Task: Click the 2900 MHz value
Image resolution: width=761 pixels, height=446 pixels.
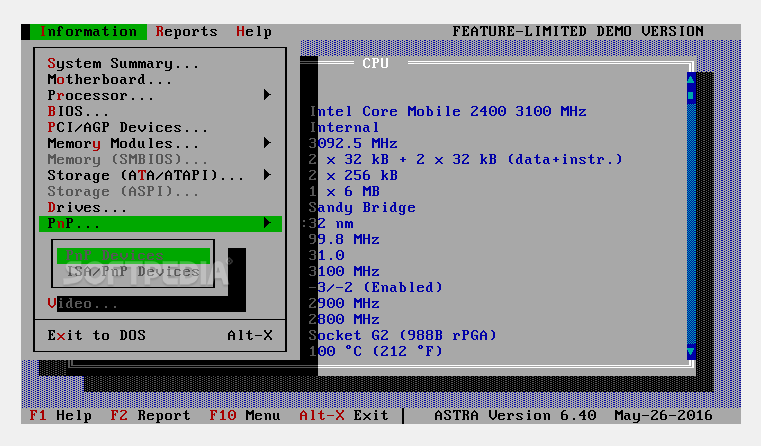Action: [344, 304]
